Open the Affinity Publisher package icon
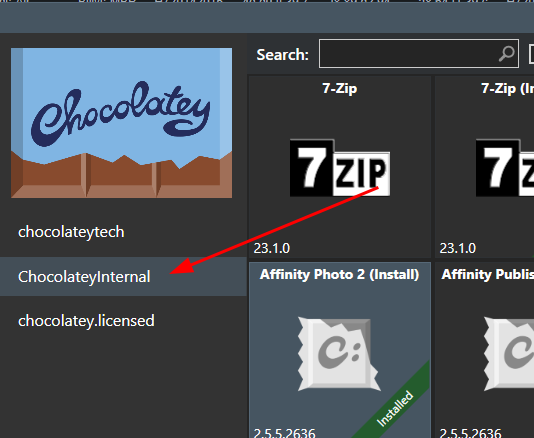This screenshot has height=438, width=534. click(x=509, y=354)
